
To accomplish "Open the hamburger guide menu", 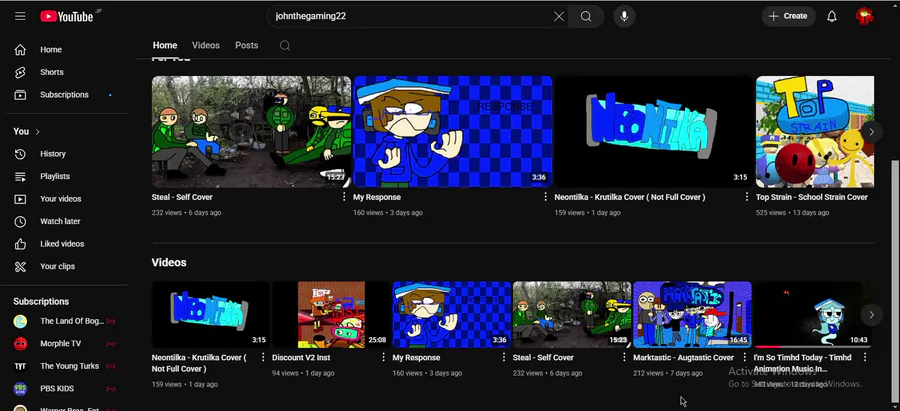I will coord(20,16).
